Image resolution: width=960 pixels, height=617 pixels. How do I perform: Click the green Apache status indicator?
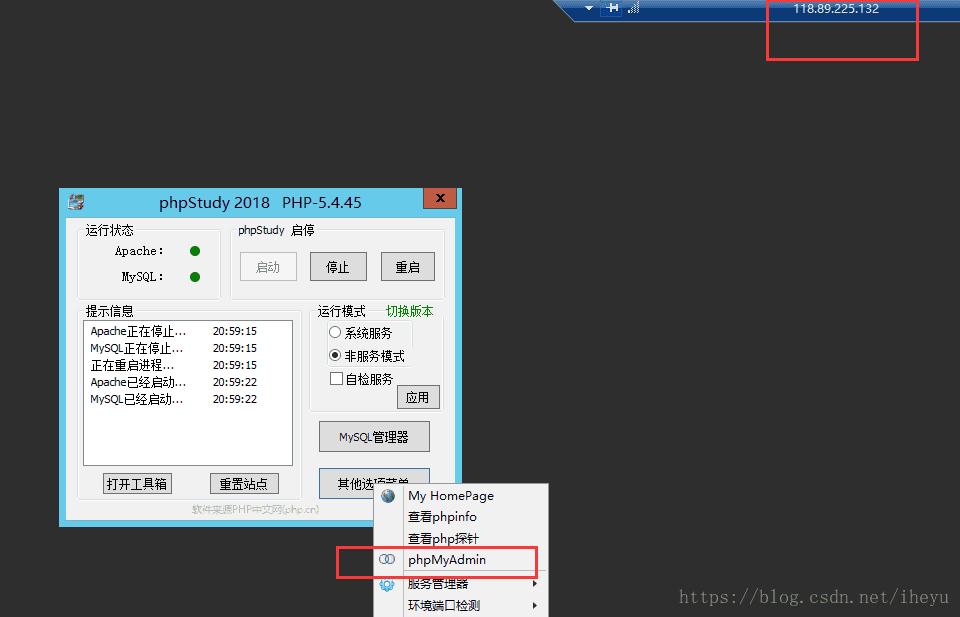coord(195,251)
